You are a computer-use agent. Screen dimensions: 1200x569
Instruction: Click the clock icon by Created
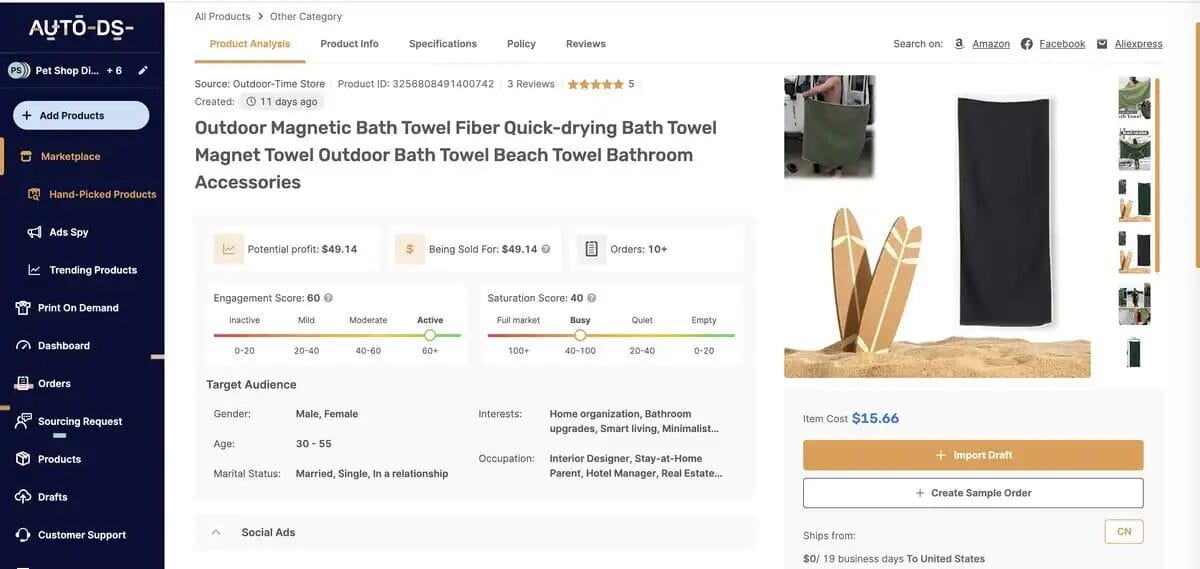tap(252, 102)
